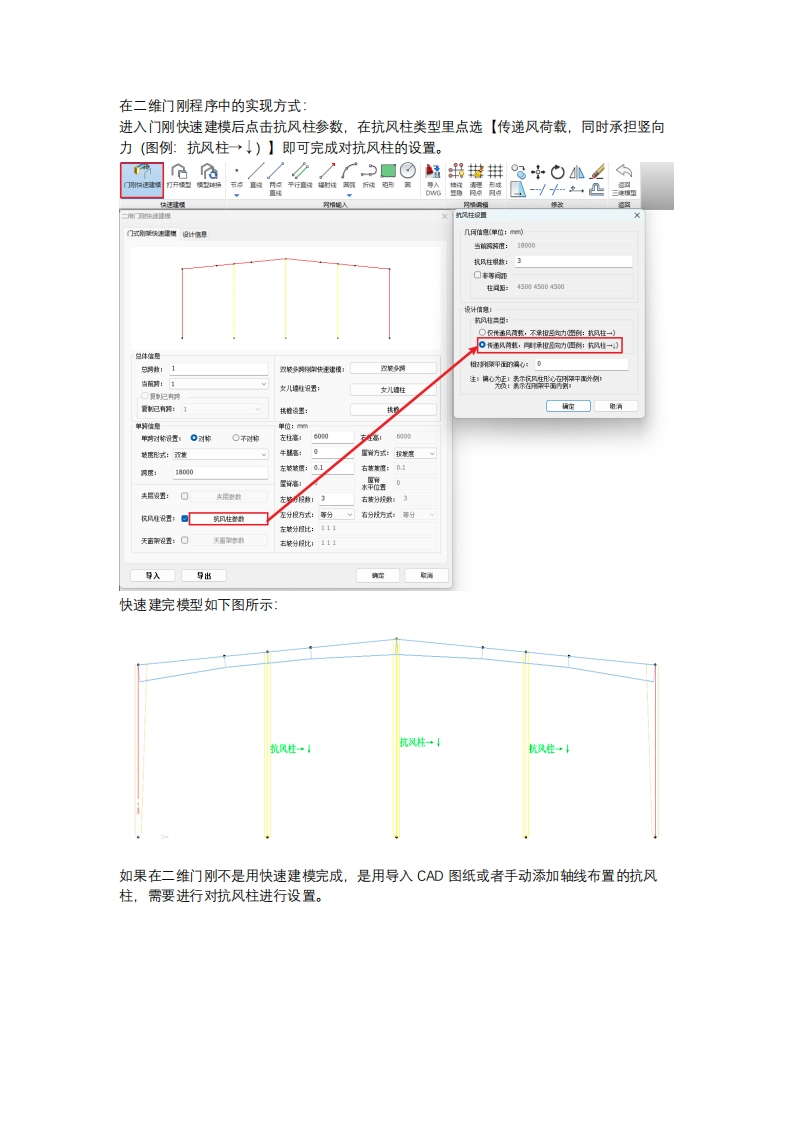Uncheck the 抗风柱设置 checkbox
This screenshot has height=1122, width=793.
point(185,519)
